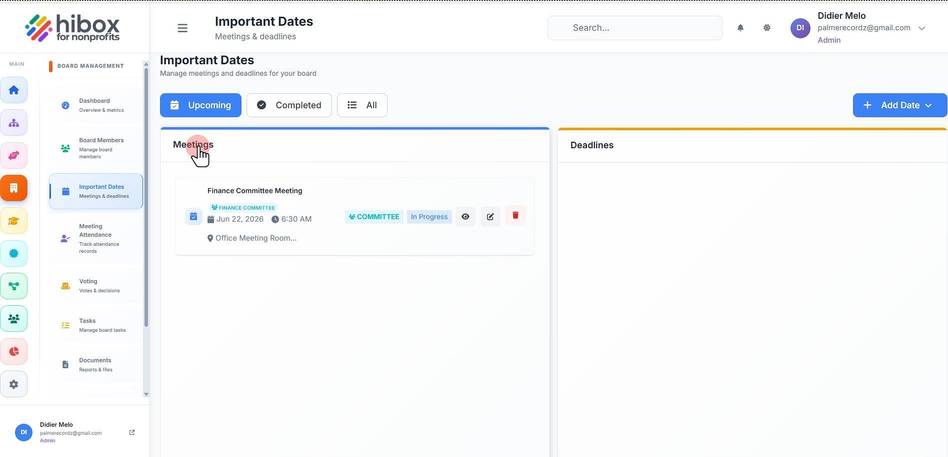This screenshot has height=457, width=948.
Task: Click the Deadlines column header
Action: click(592, 145)
